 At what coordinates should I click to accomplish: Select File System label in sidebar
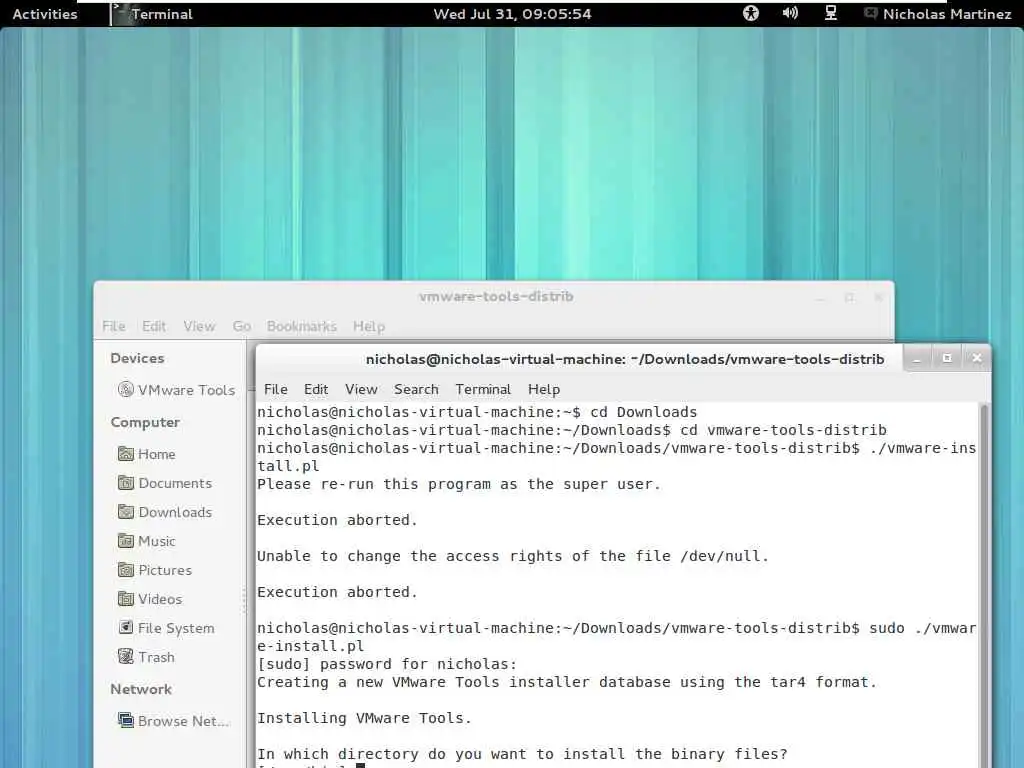176,628
